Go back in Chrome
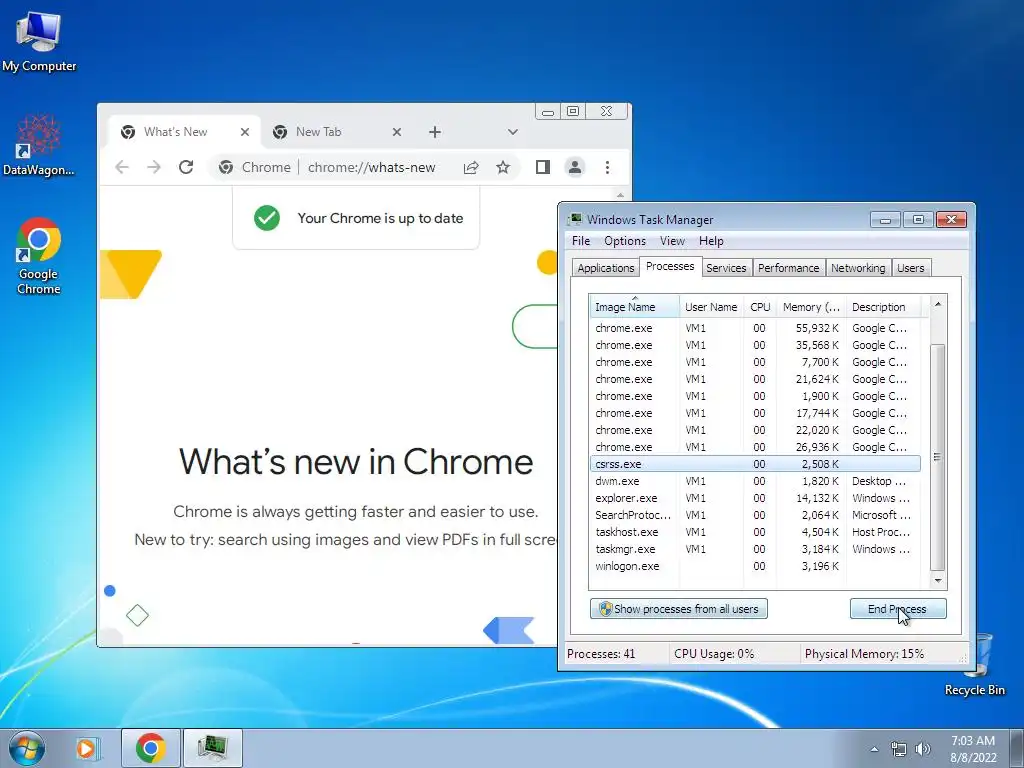 (122, 167)
